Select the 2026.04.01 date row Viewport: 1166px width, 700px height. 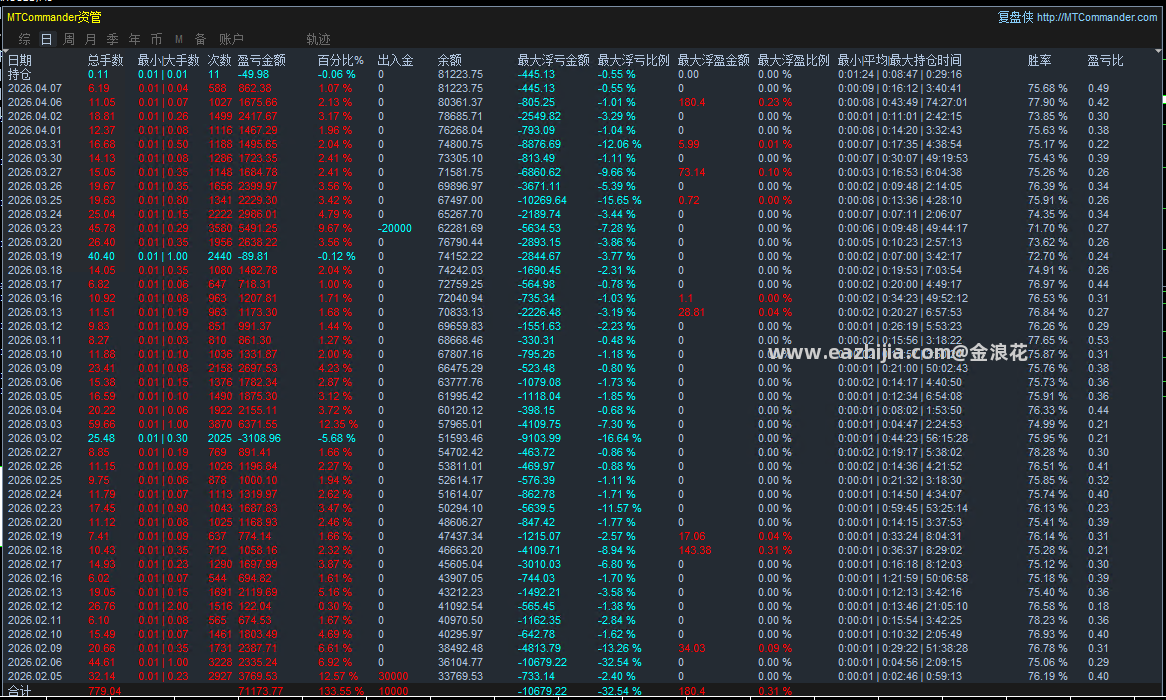35,130
